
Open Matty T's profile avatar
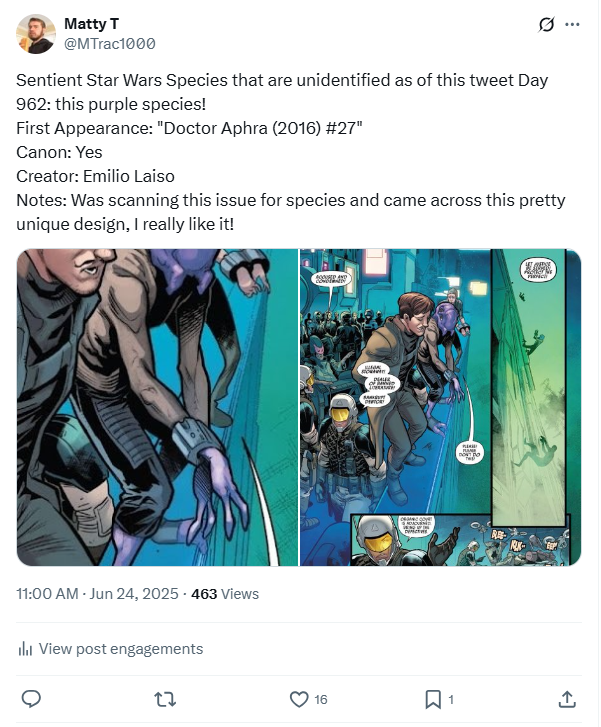[x=36, y=34]
